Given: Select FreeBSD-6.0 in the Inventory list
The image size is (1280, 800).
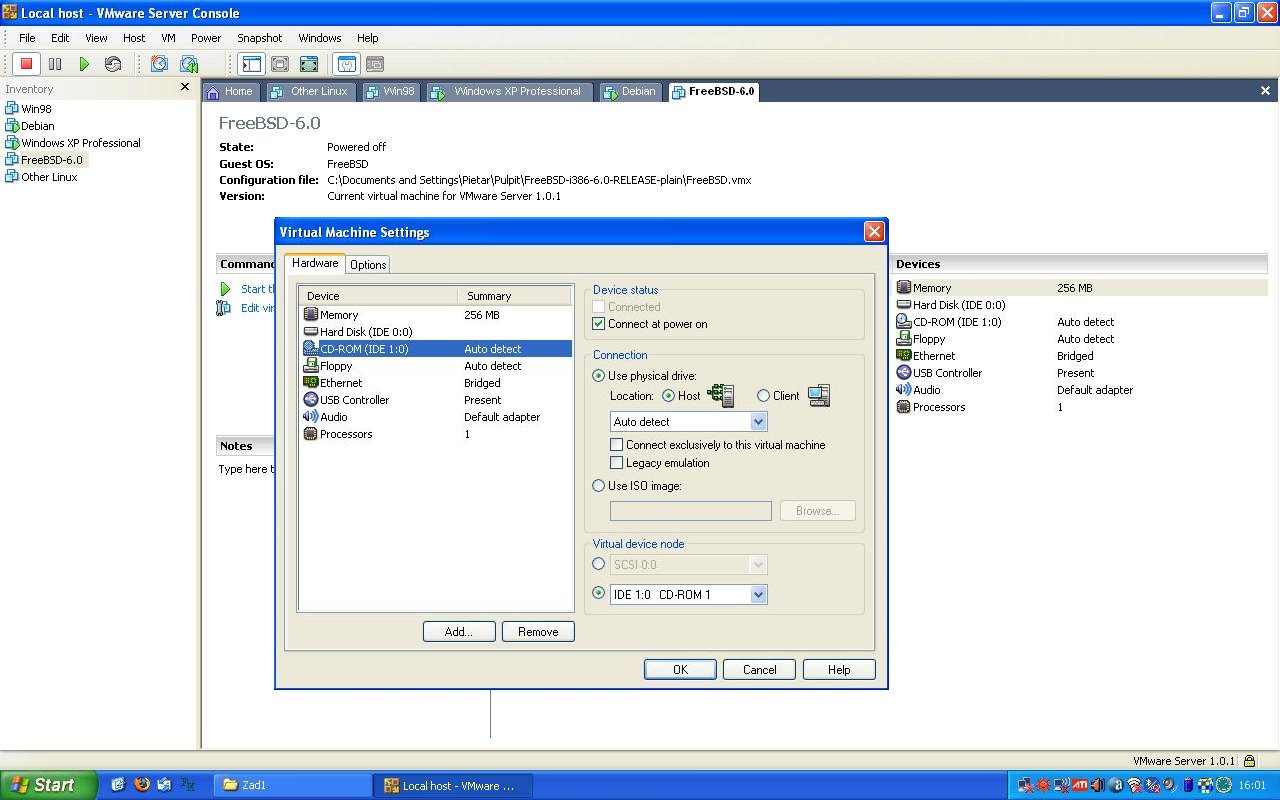Looking at the screenshot, I should (45, 160).
